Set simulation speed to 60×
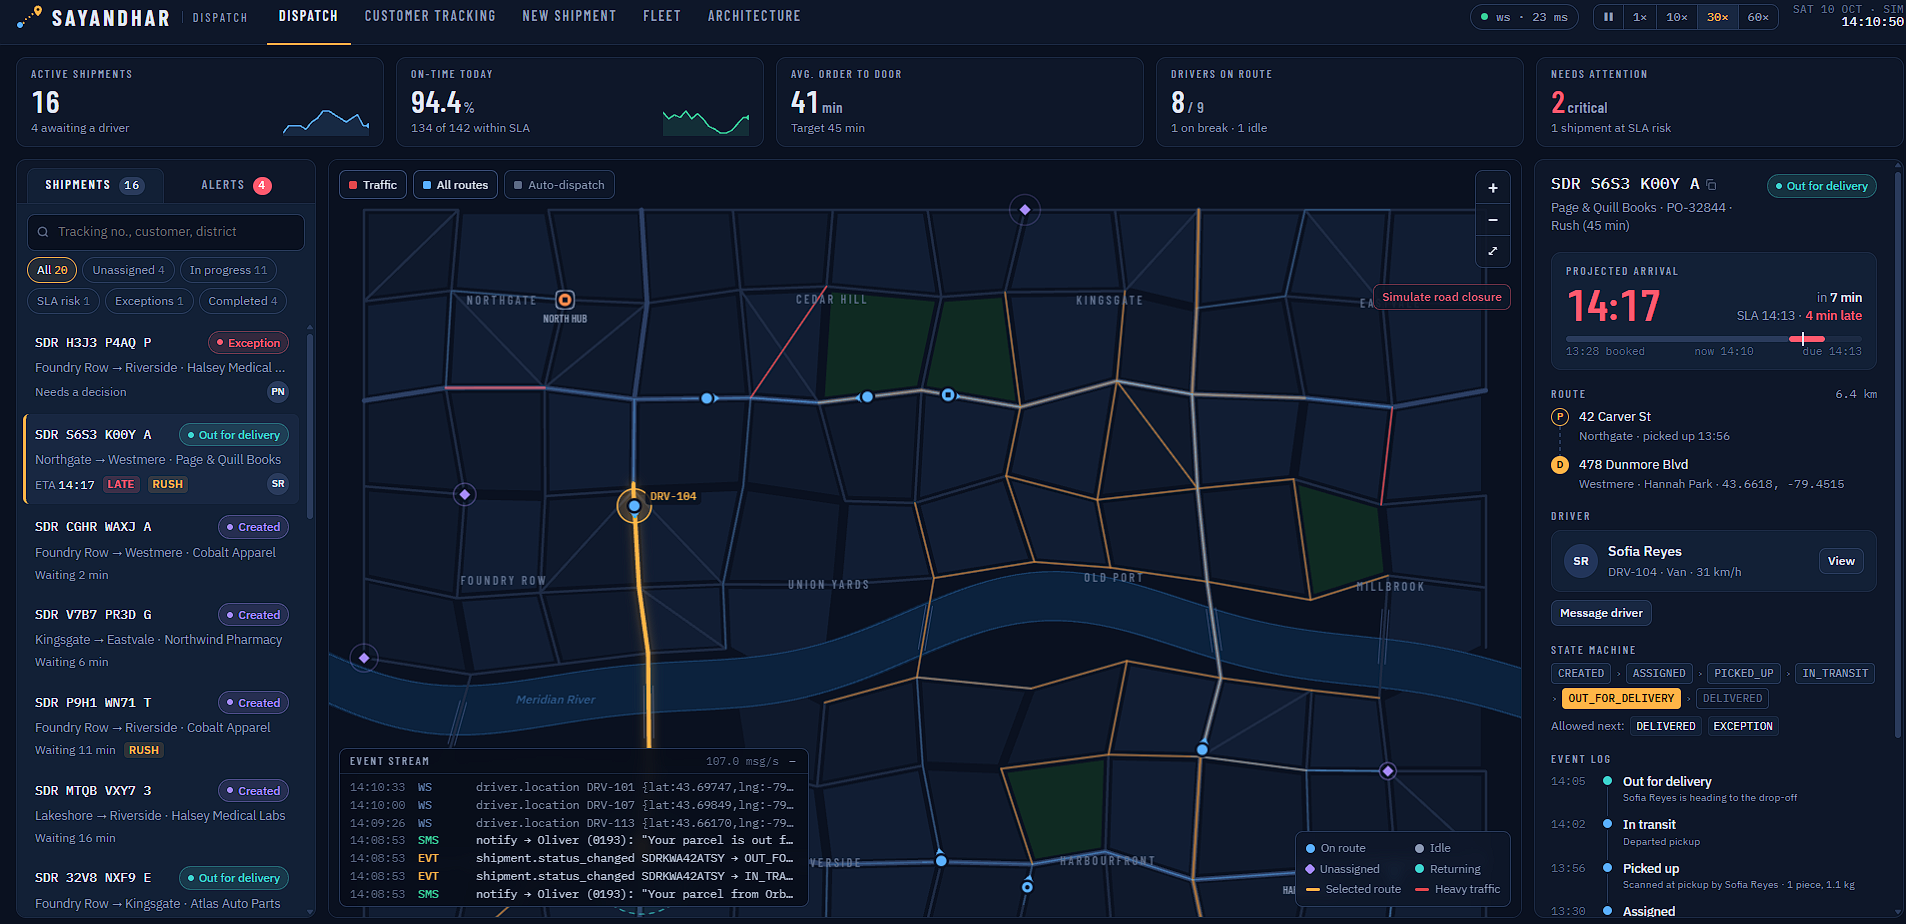Screen dimensions: 1906x924 [x=1758, y=17]
